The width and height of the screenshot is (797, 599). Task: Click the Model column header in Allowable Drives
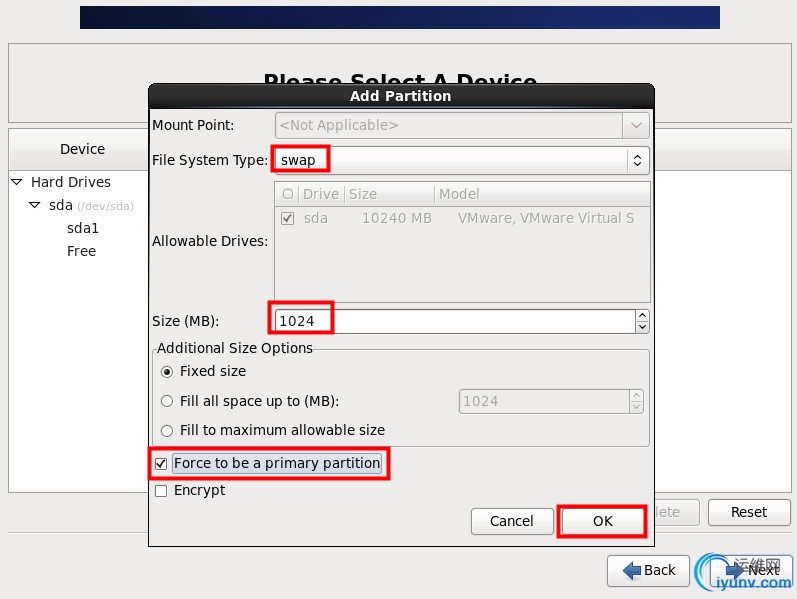tap(542, 194)
